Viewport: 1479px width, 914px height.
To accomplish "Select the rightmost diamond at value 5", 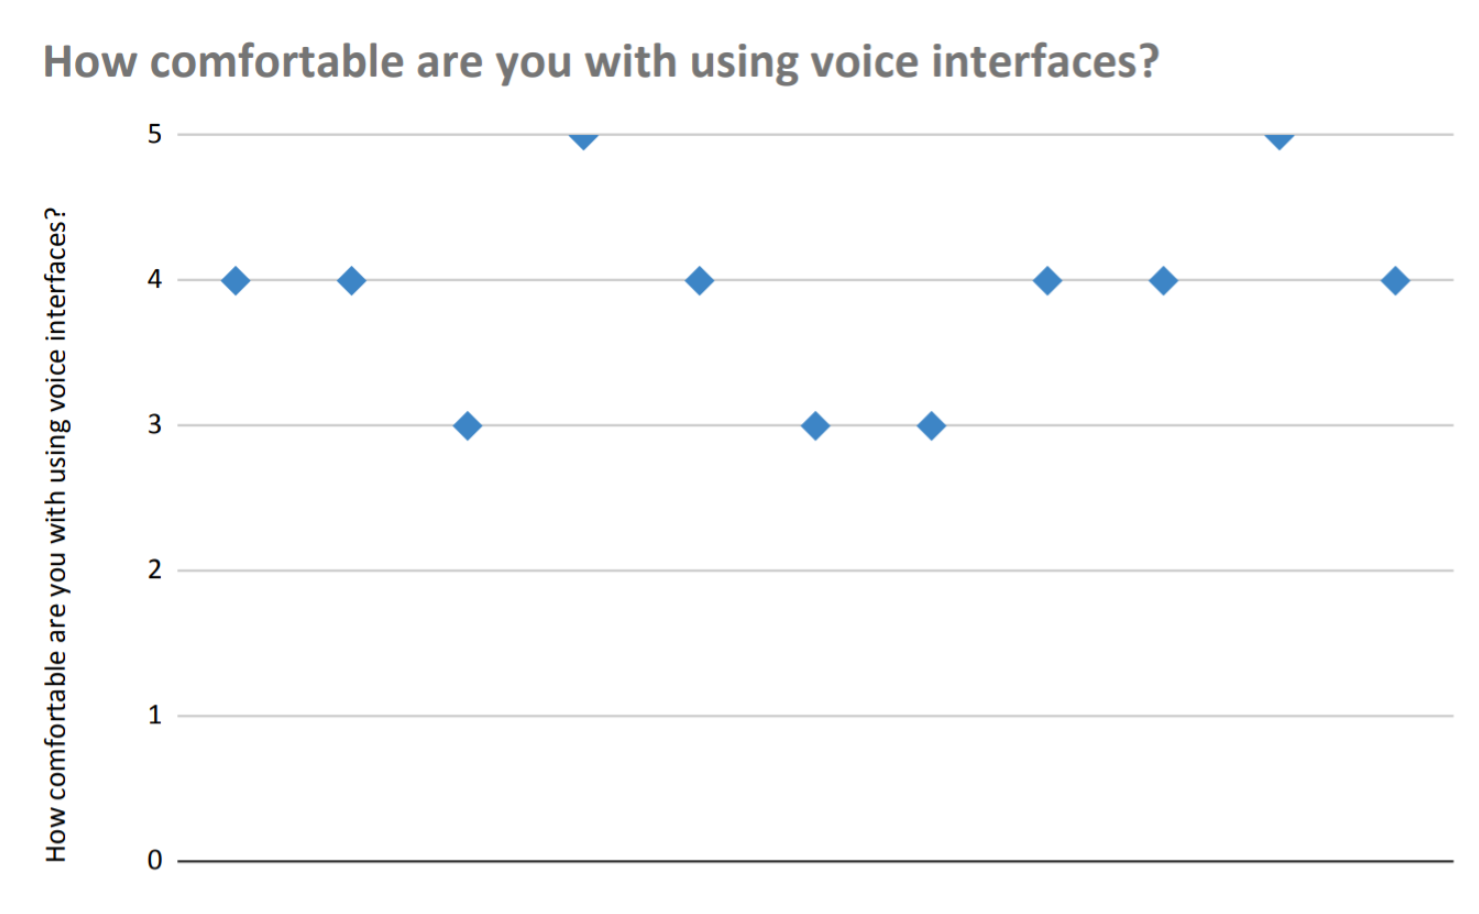I will (x=1279, y=138).
